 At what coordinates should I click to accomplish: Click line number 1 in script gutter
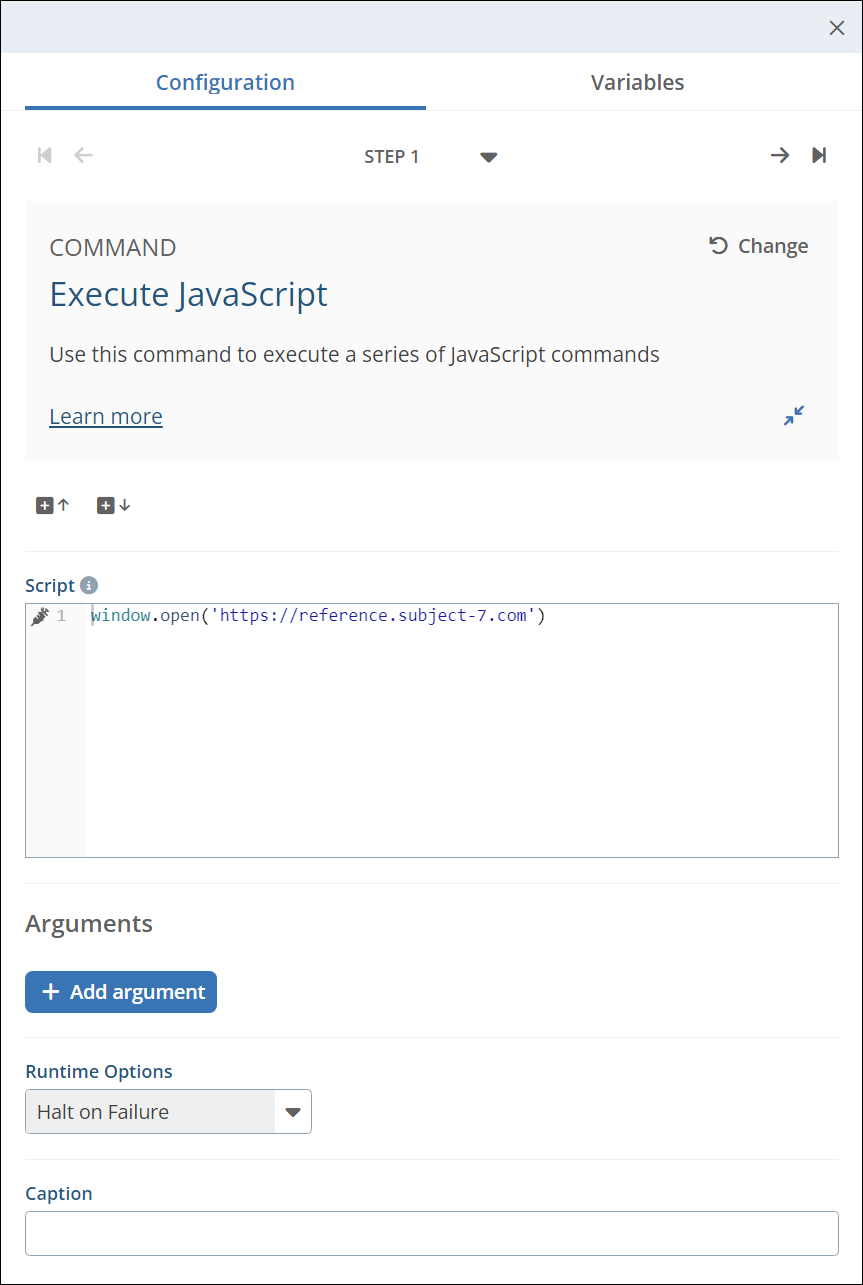[x=62, y=616]
